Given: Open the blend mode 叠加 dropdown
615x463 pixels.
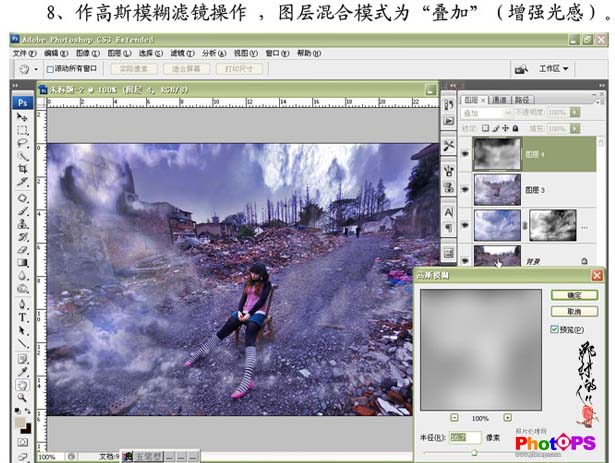Looking at the screenshot, I should [487, 113].
